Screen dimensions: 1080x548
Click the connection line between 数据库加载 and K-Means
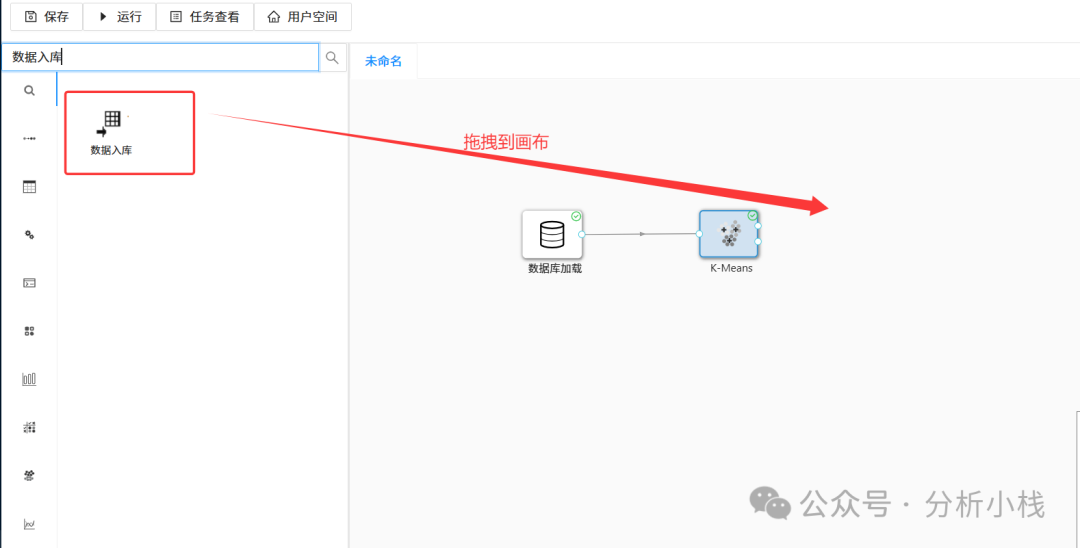click(x=642, y=234)
